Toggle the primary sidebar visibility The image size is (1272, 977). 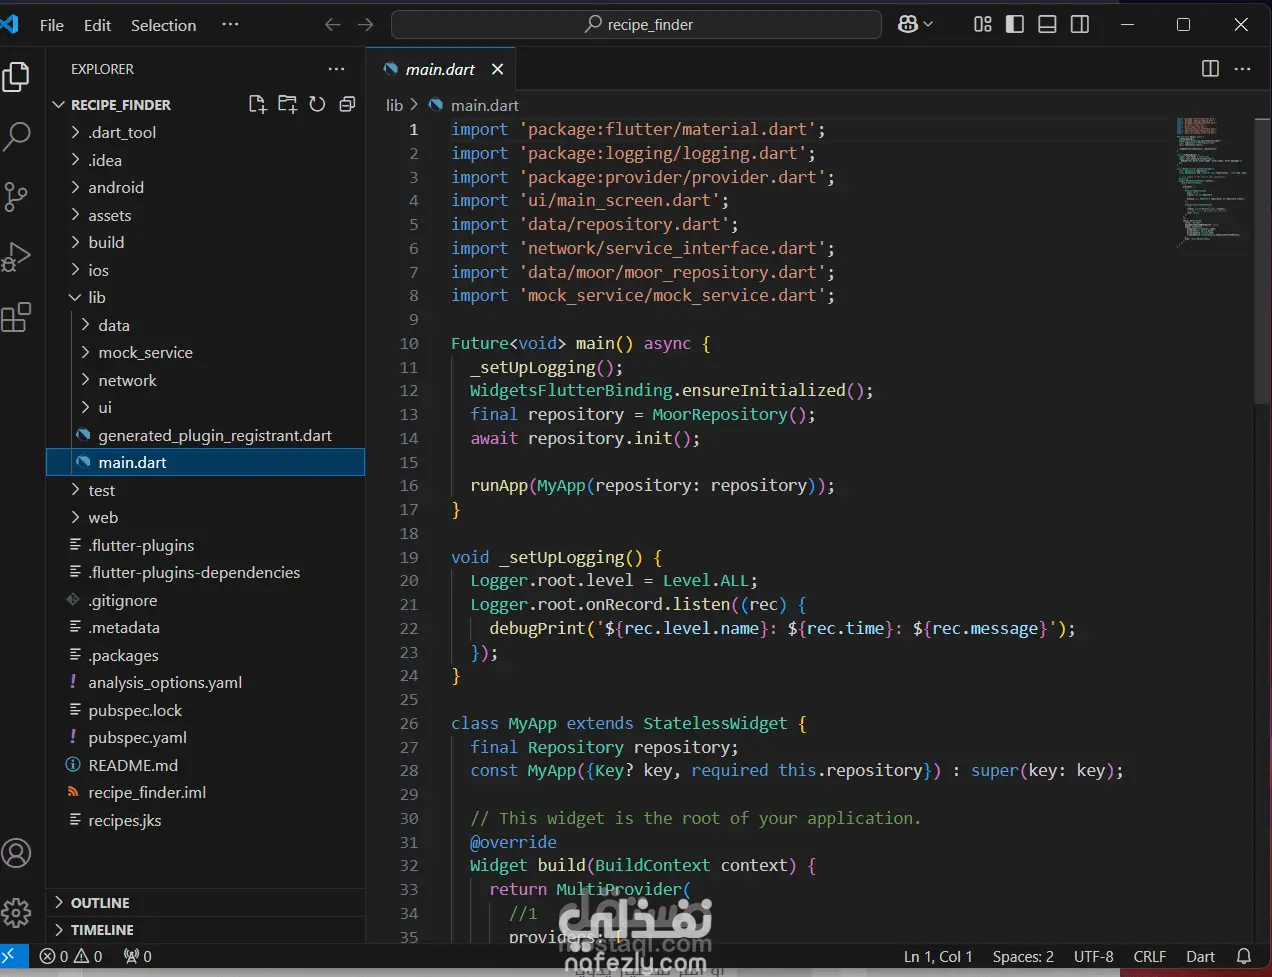[x=1014, y=24]
